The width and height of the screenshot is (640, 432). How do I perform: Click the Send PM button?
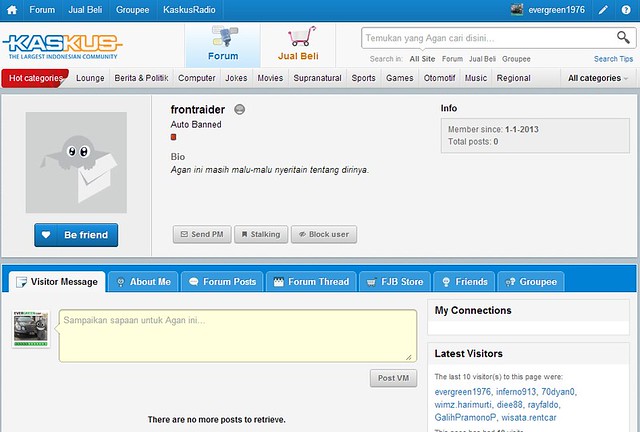click(x=200, y=234)
